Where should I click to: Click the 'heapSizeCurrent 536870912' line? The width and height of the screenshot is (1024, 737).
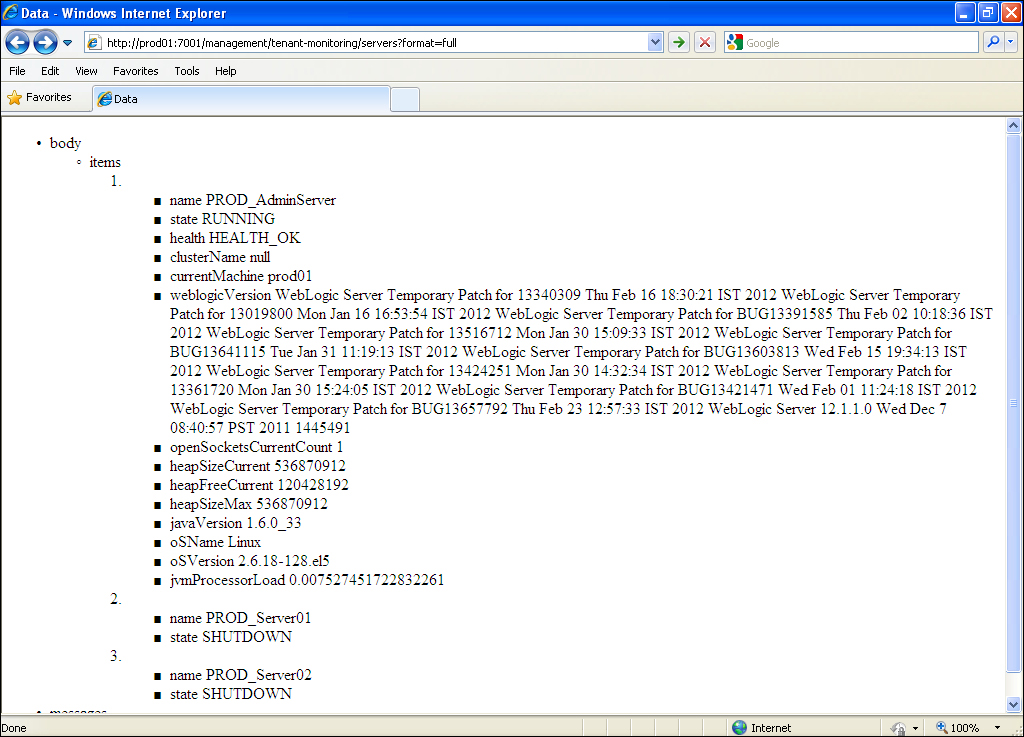(x=258, y=466)
